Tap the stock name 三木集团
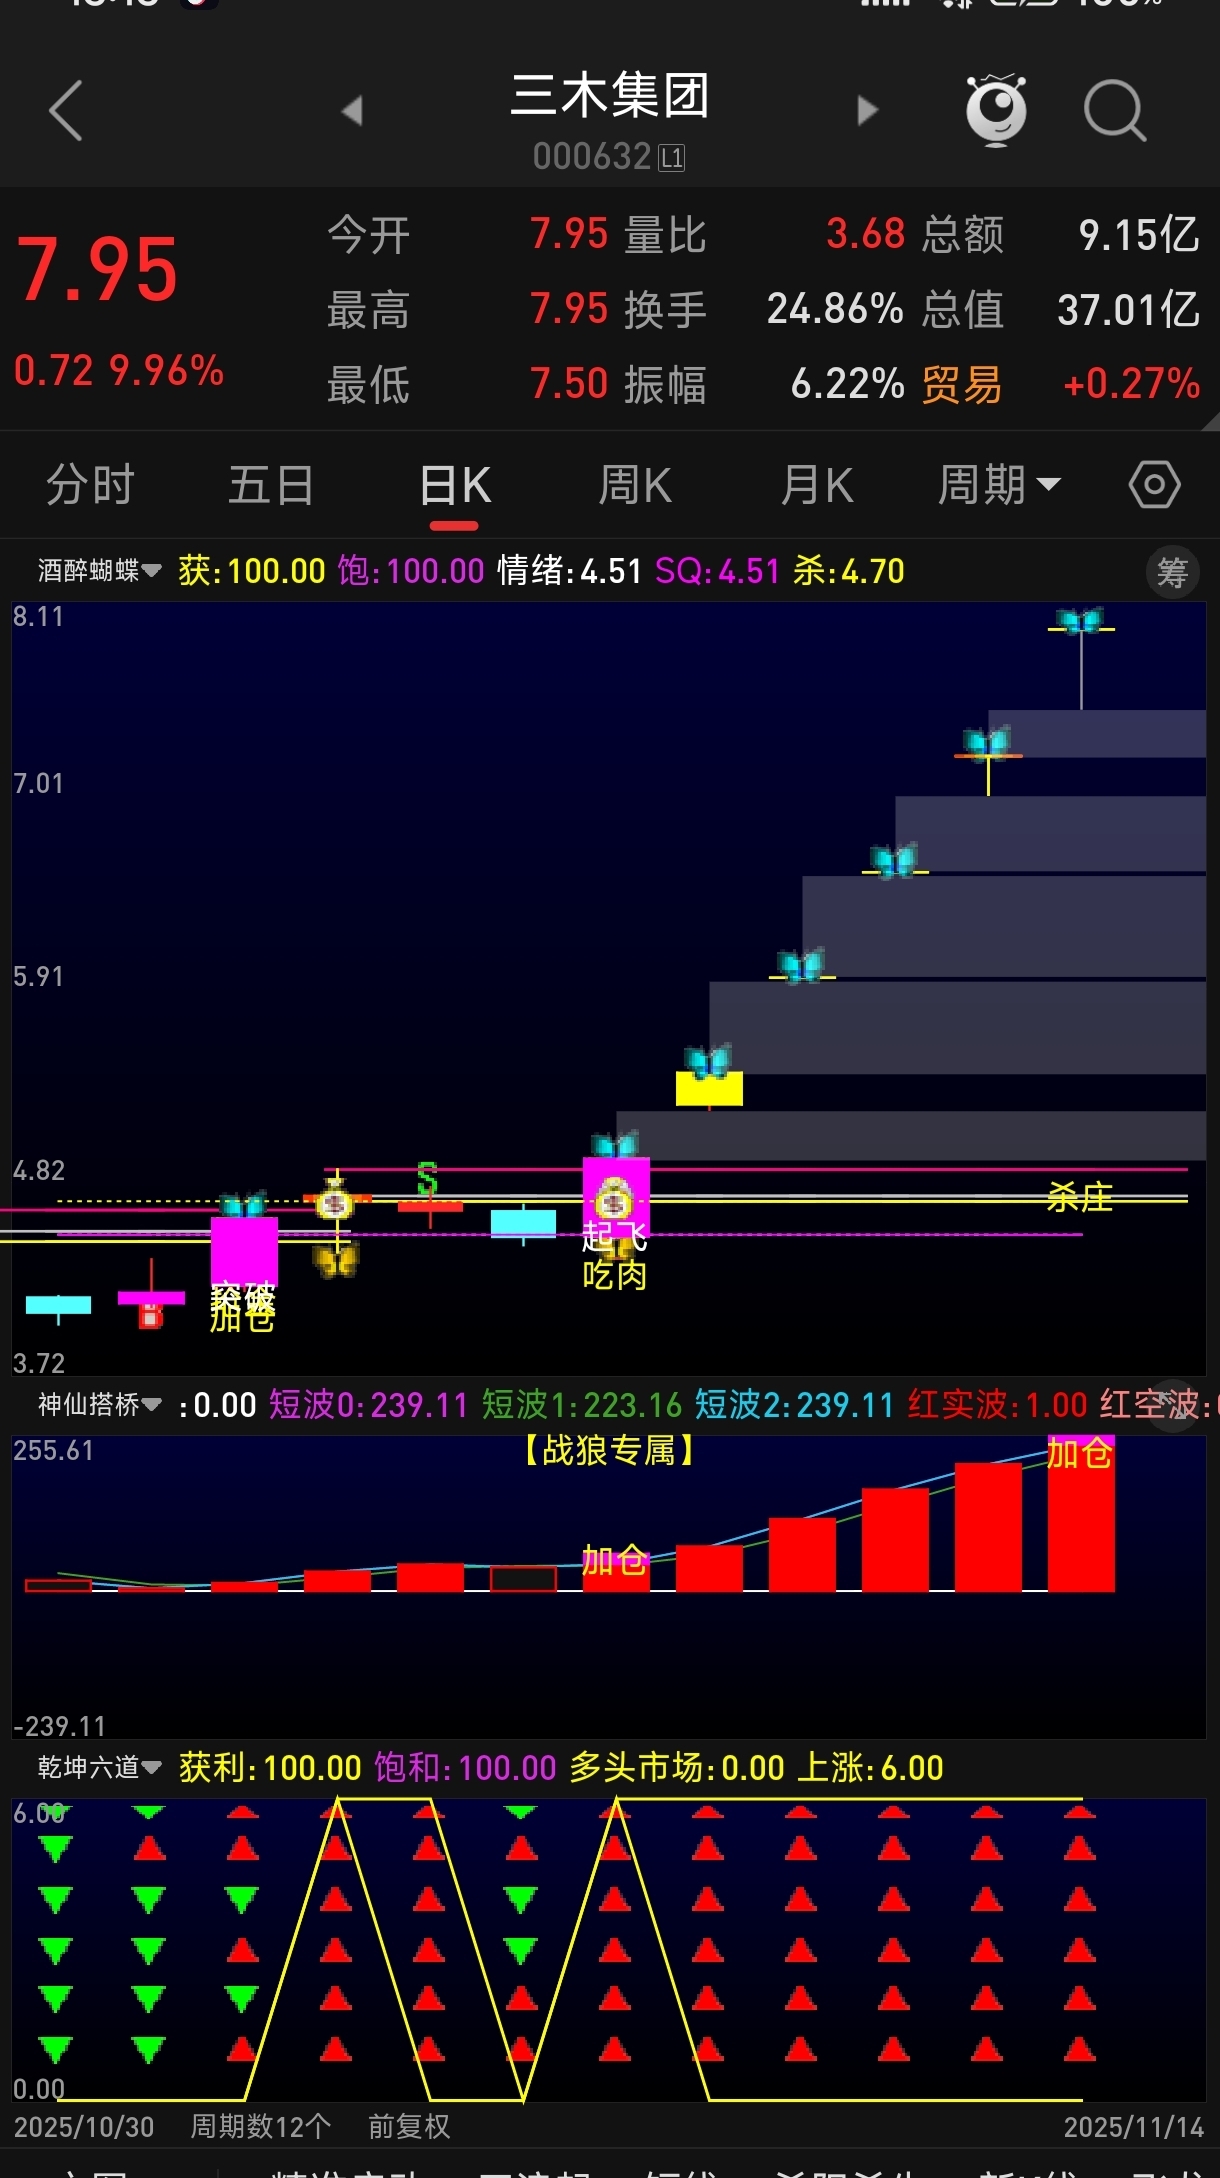1220x2178 pixels. pos(609,96)
